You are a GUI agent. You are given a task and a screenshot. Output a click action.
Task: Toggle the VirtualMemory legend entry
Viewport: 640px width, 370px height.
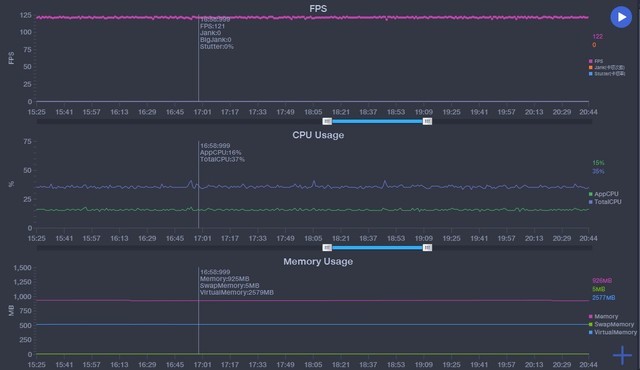click(613, 332)
